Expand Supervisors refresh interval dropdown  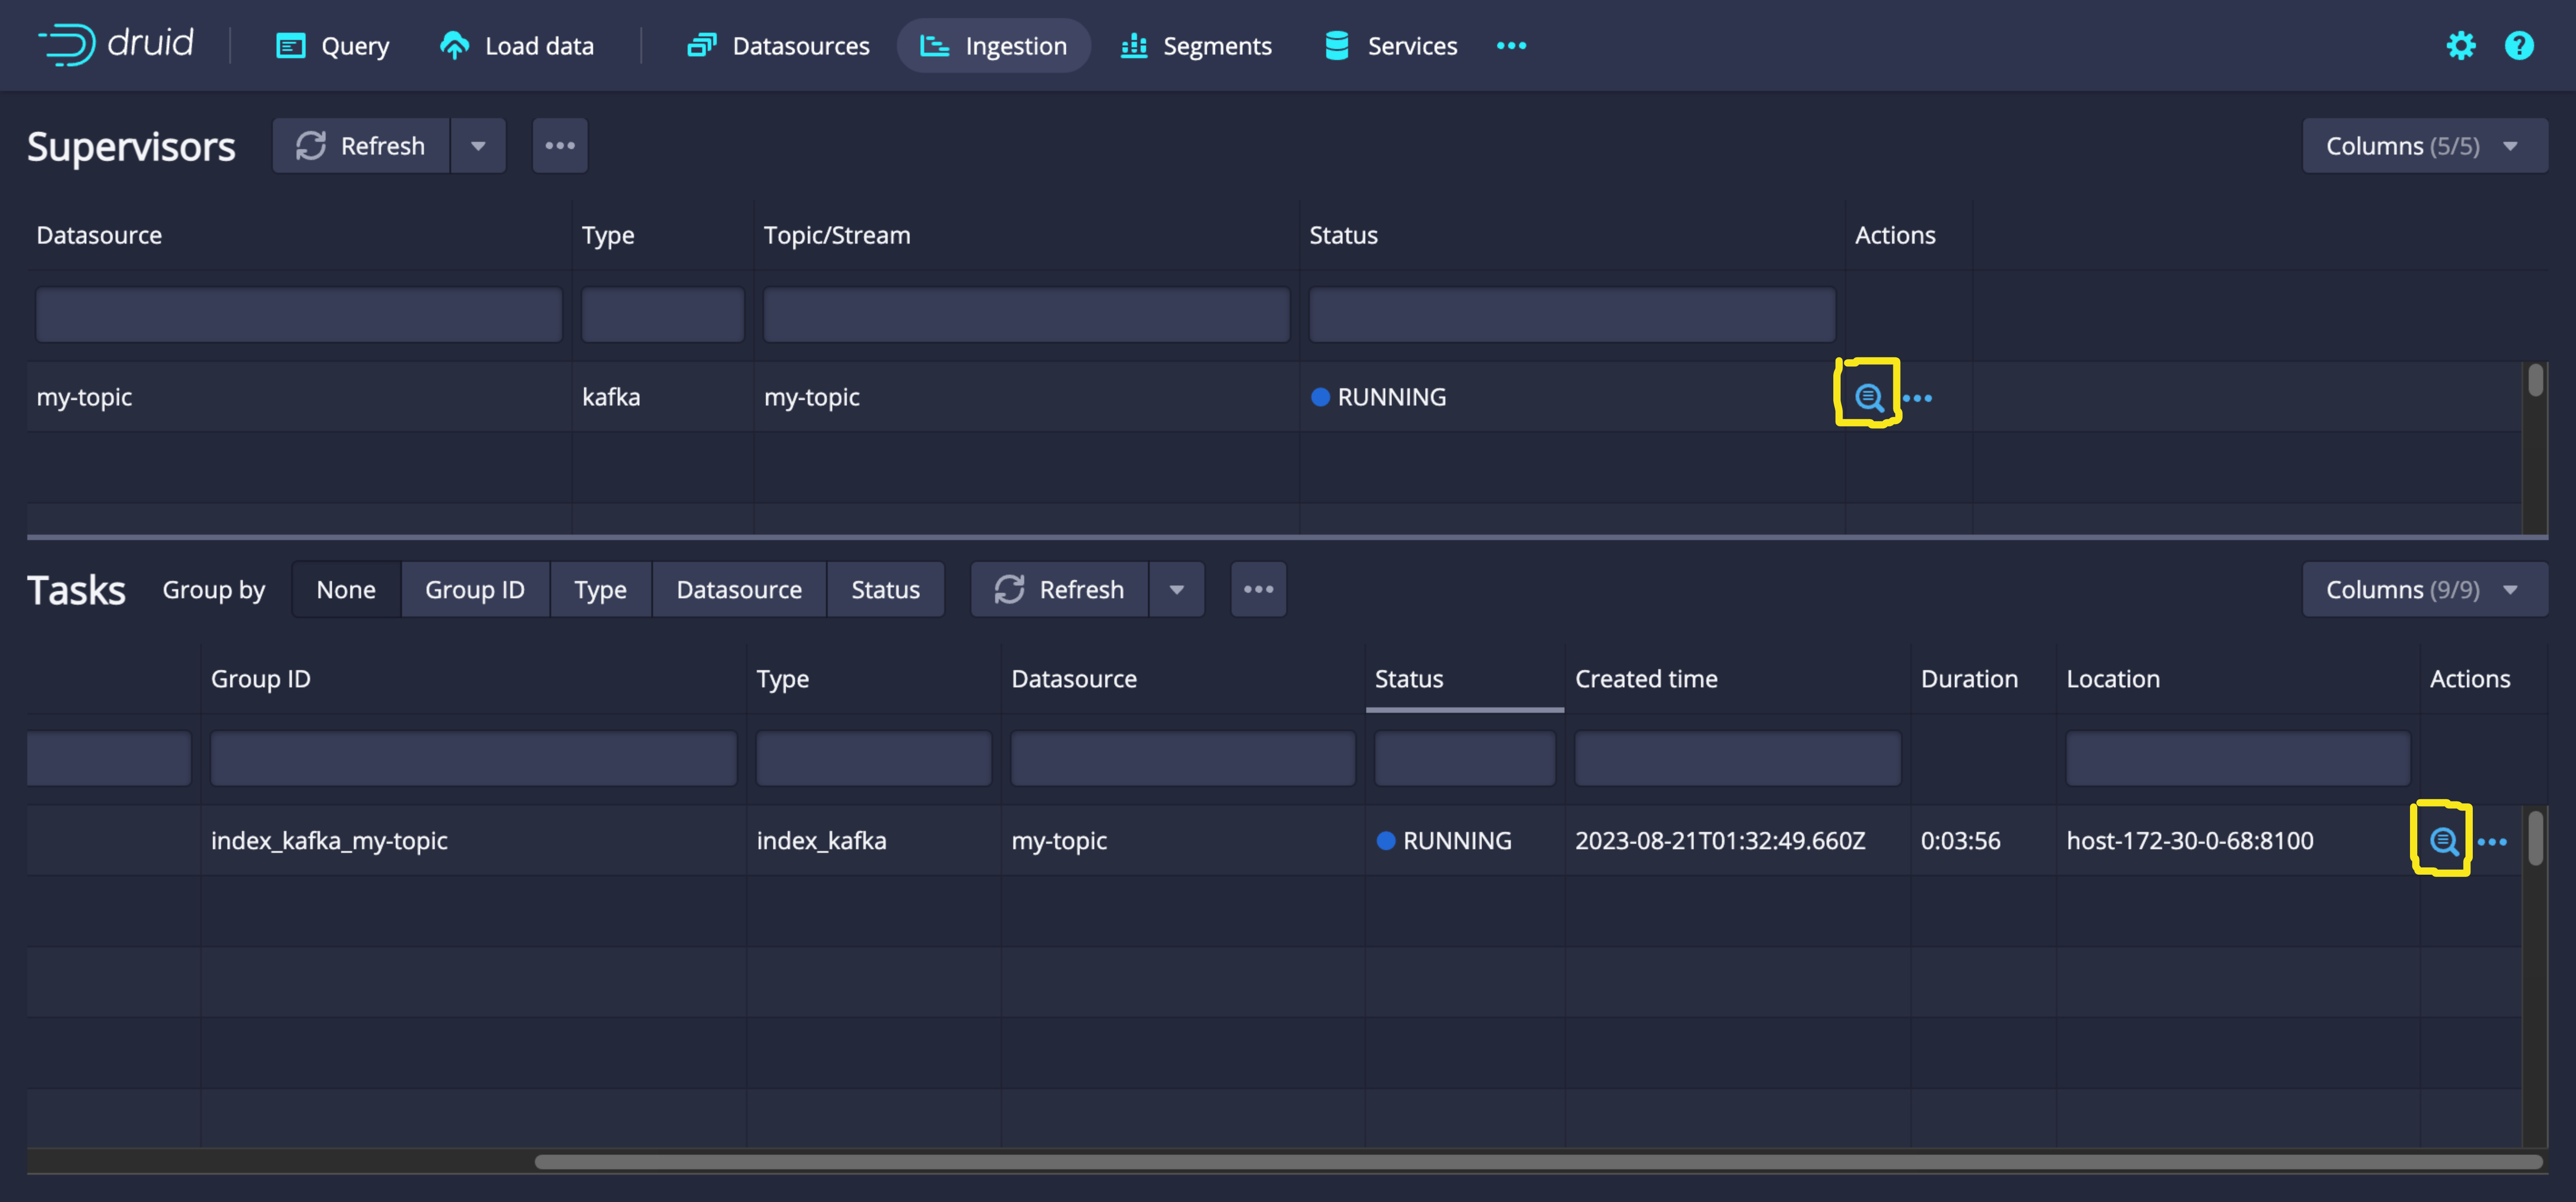tap(478, 146)
